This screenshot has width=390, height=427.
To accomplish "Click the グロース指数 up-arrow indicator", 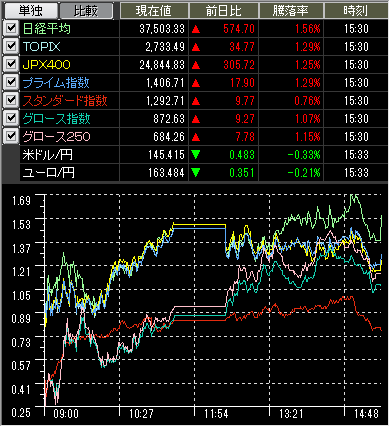I will (196, 119).
